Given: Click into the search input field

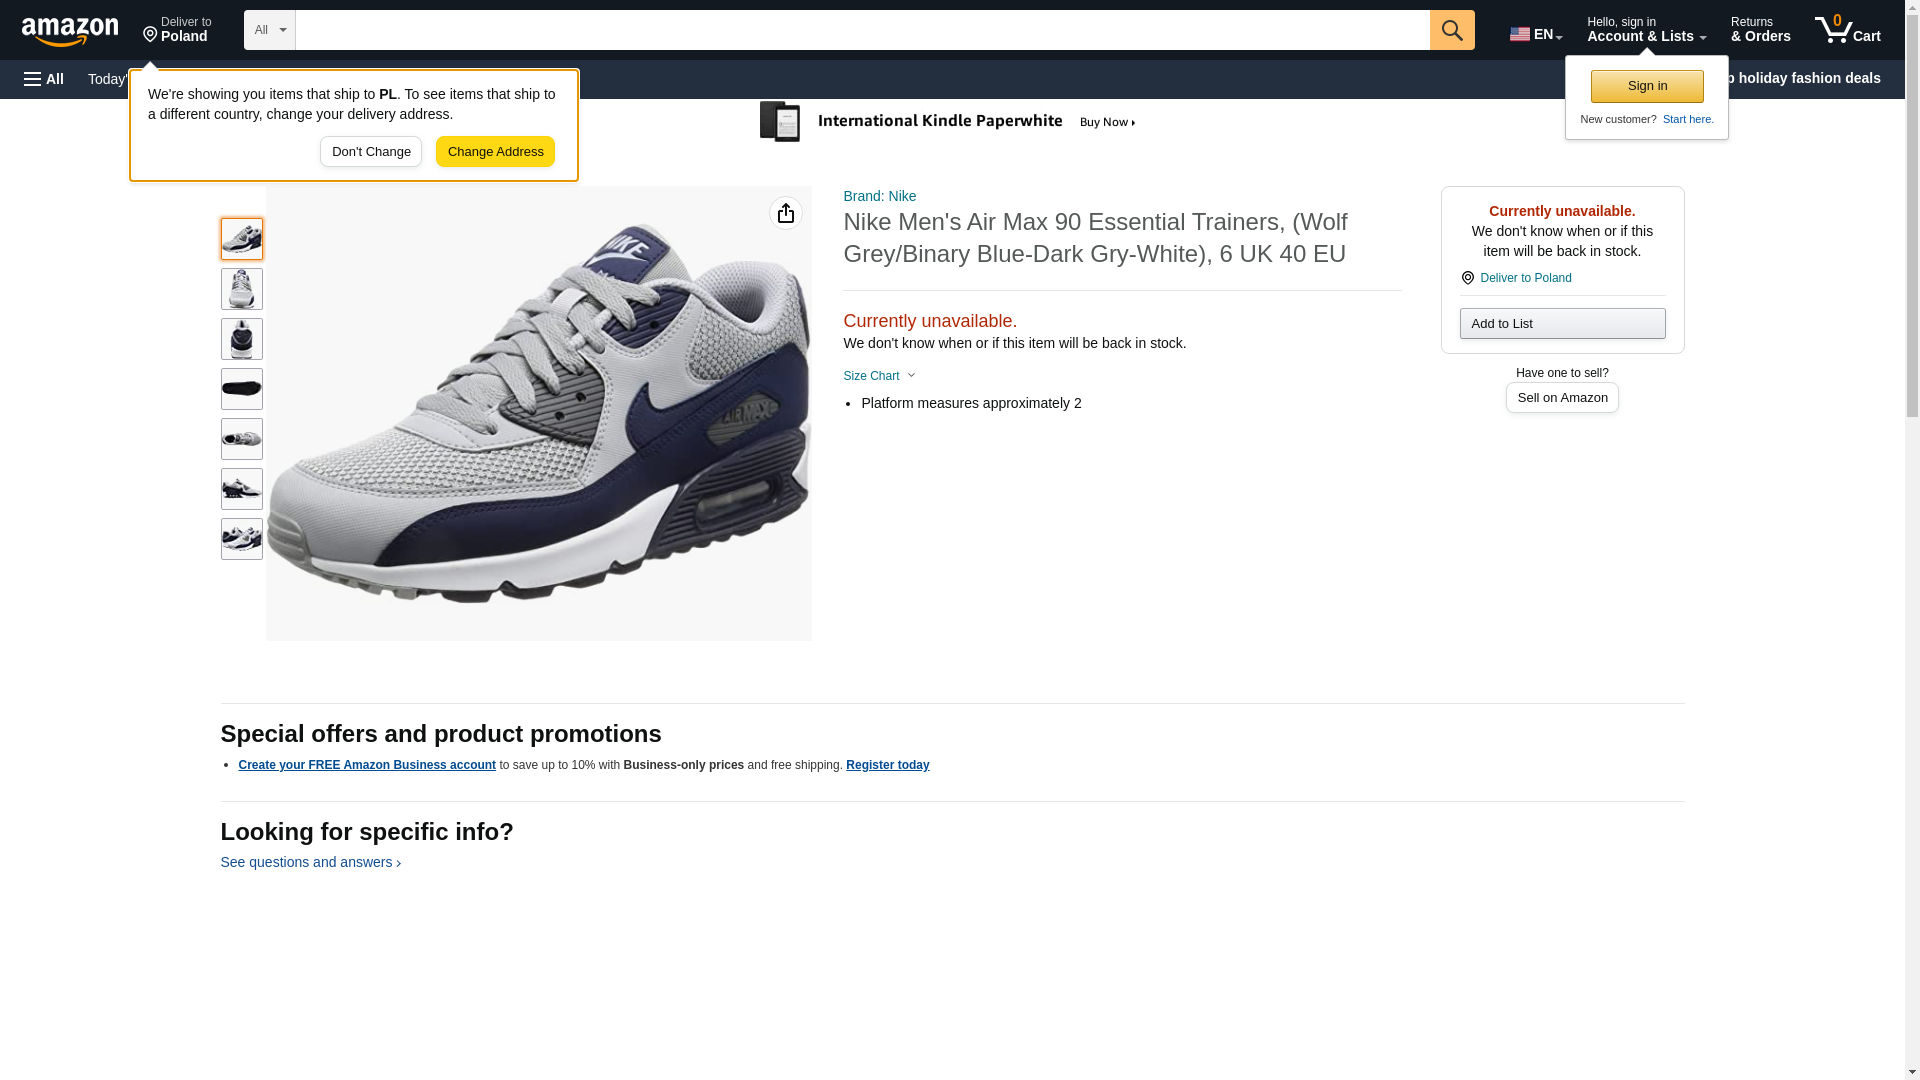Looking at the screenshot, I should (x=861, y=30).
